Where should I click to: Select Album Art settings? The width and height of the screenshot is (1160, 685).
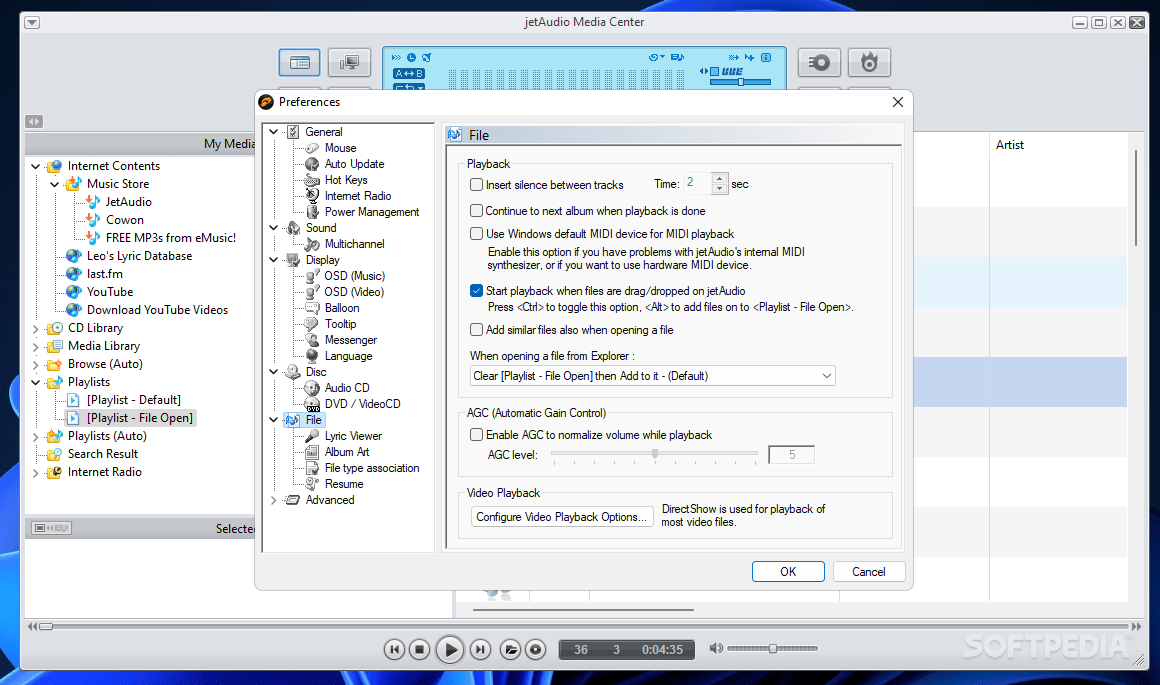[346, 452]
